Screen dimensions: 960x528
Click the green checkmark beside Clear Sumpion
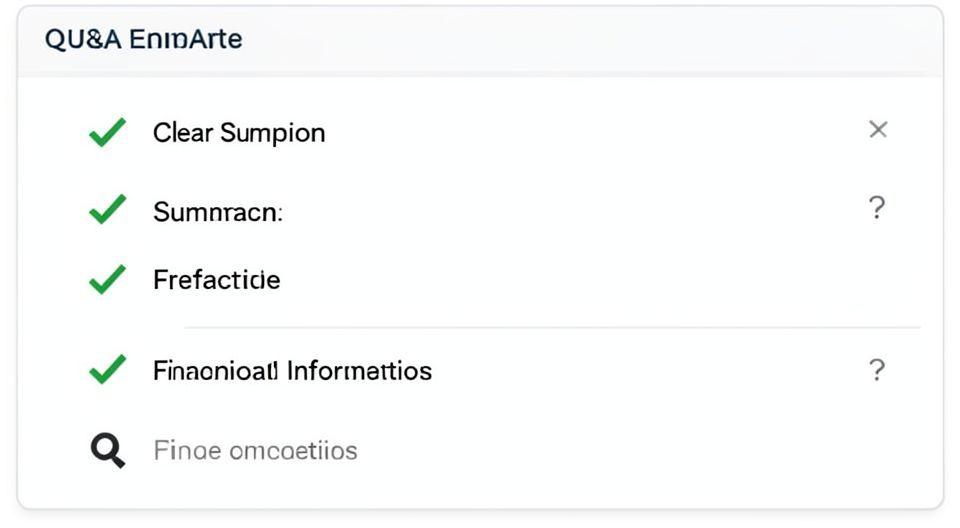coord(107,132)
